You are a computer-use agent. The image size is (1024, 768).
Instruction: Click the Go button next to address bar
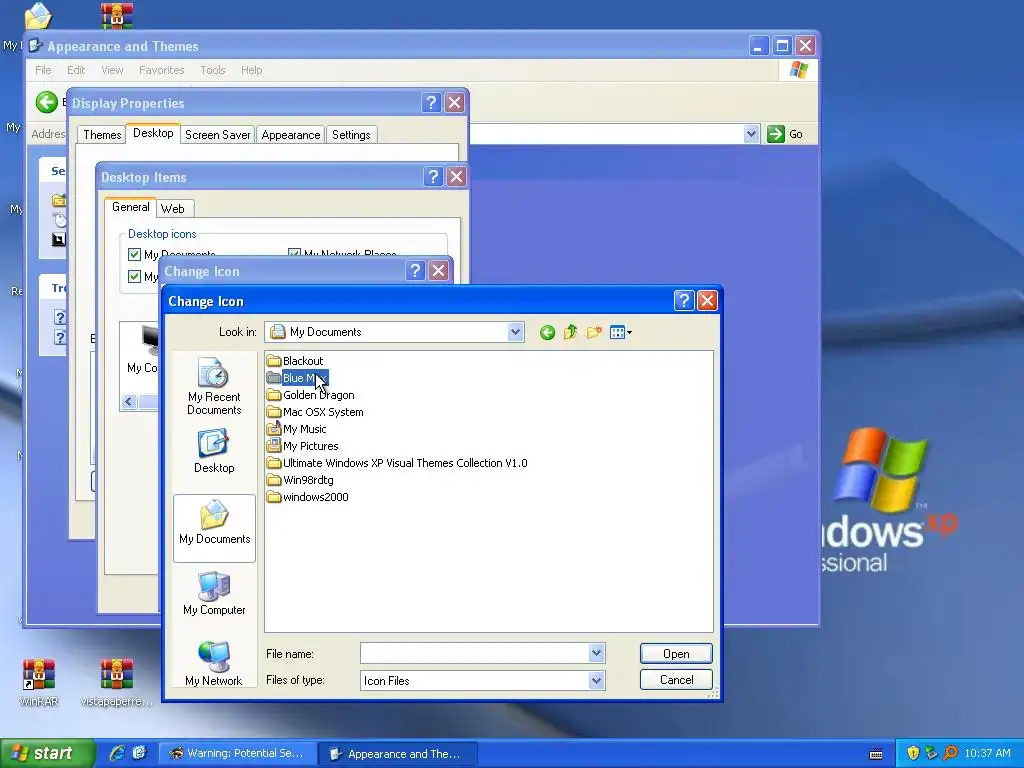pos(785,134)
